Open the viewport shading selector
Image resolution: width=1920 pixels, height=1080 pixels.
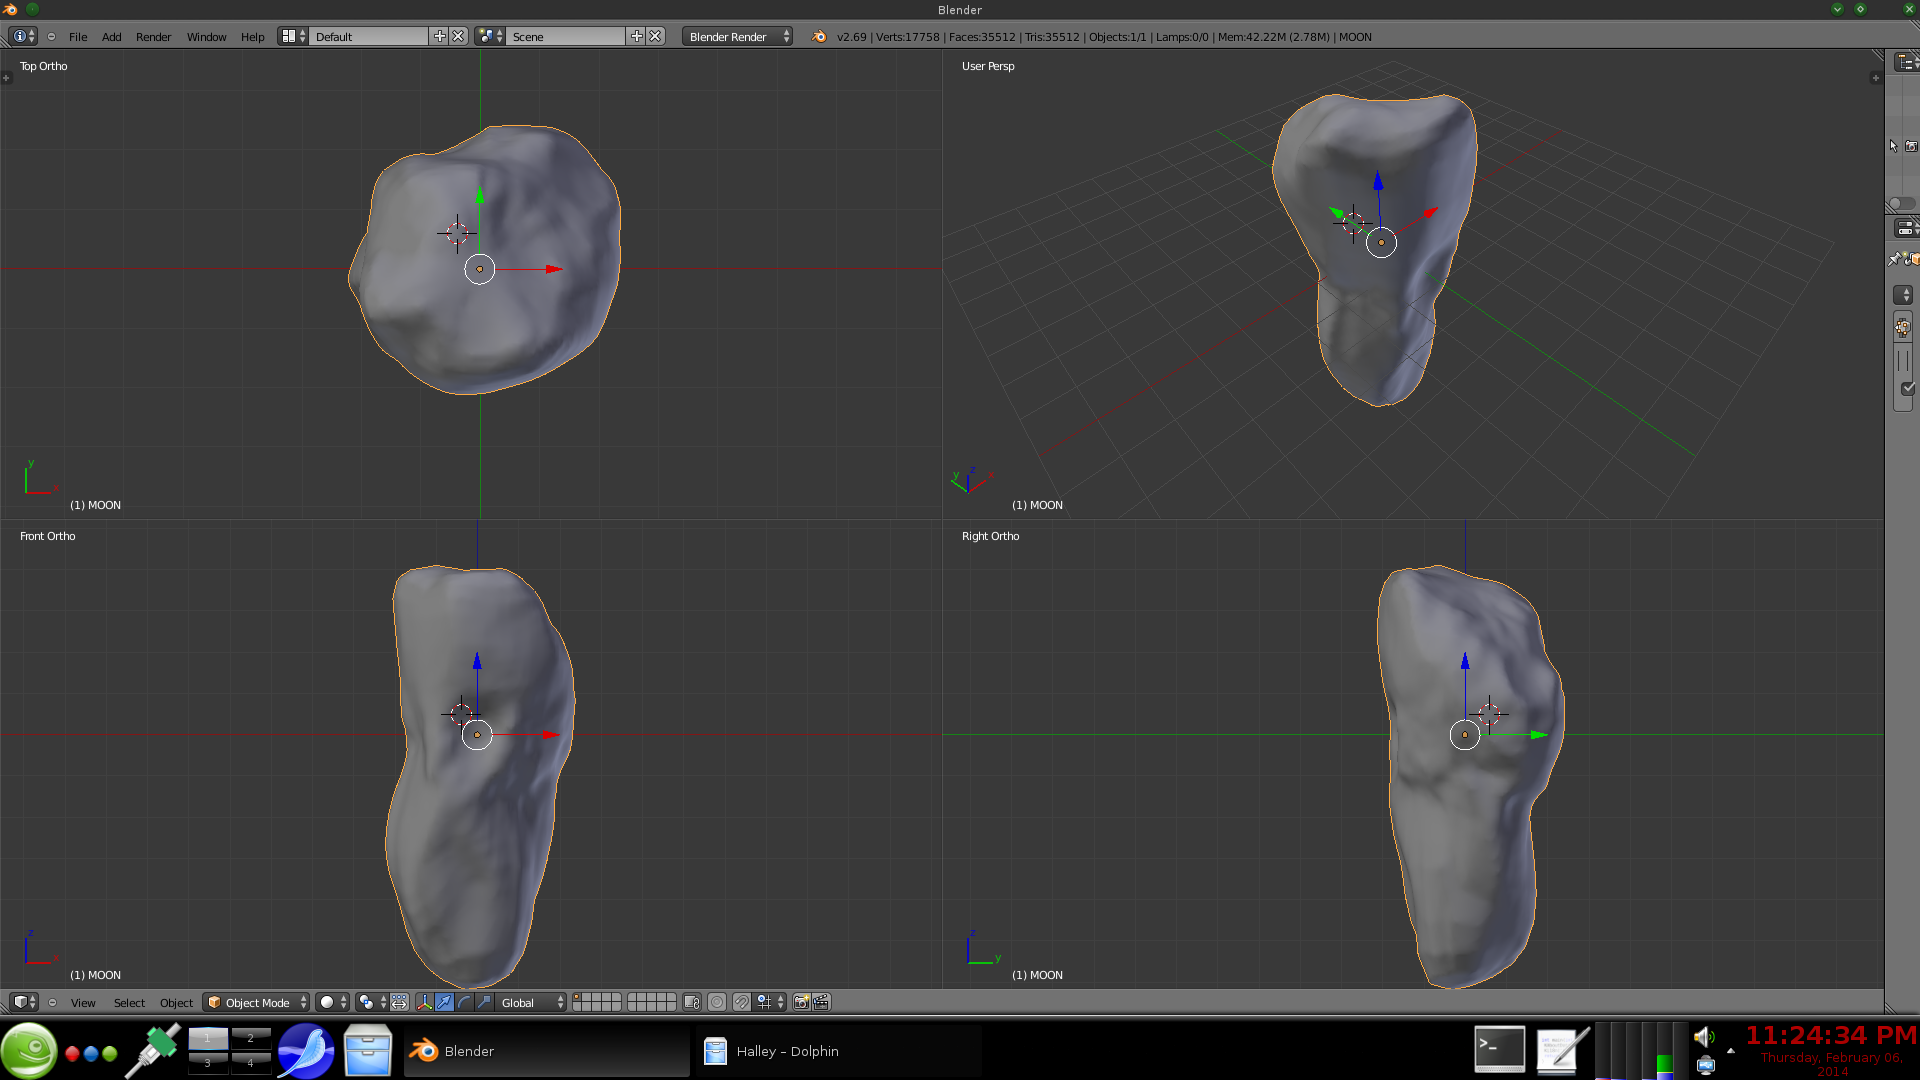(333, 1002)
